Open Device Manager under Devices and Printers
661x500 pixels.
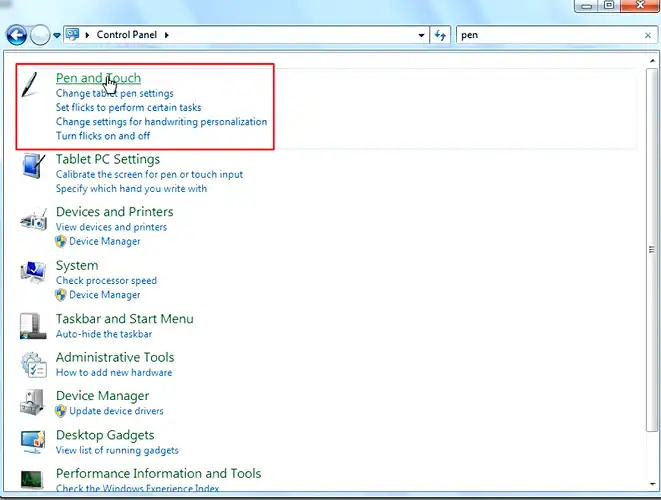pos(105,241)
